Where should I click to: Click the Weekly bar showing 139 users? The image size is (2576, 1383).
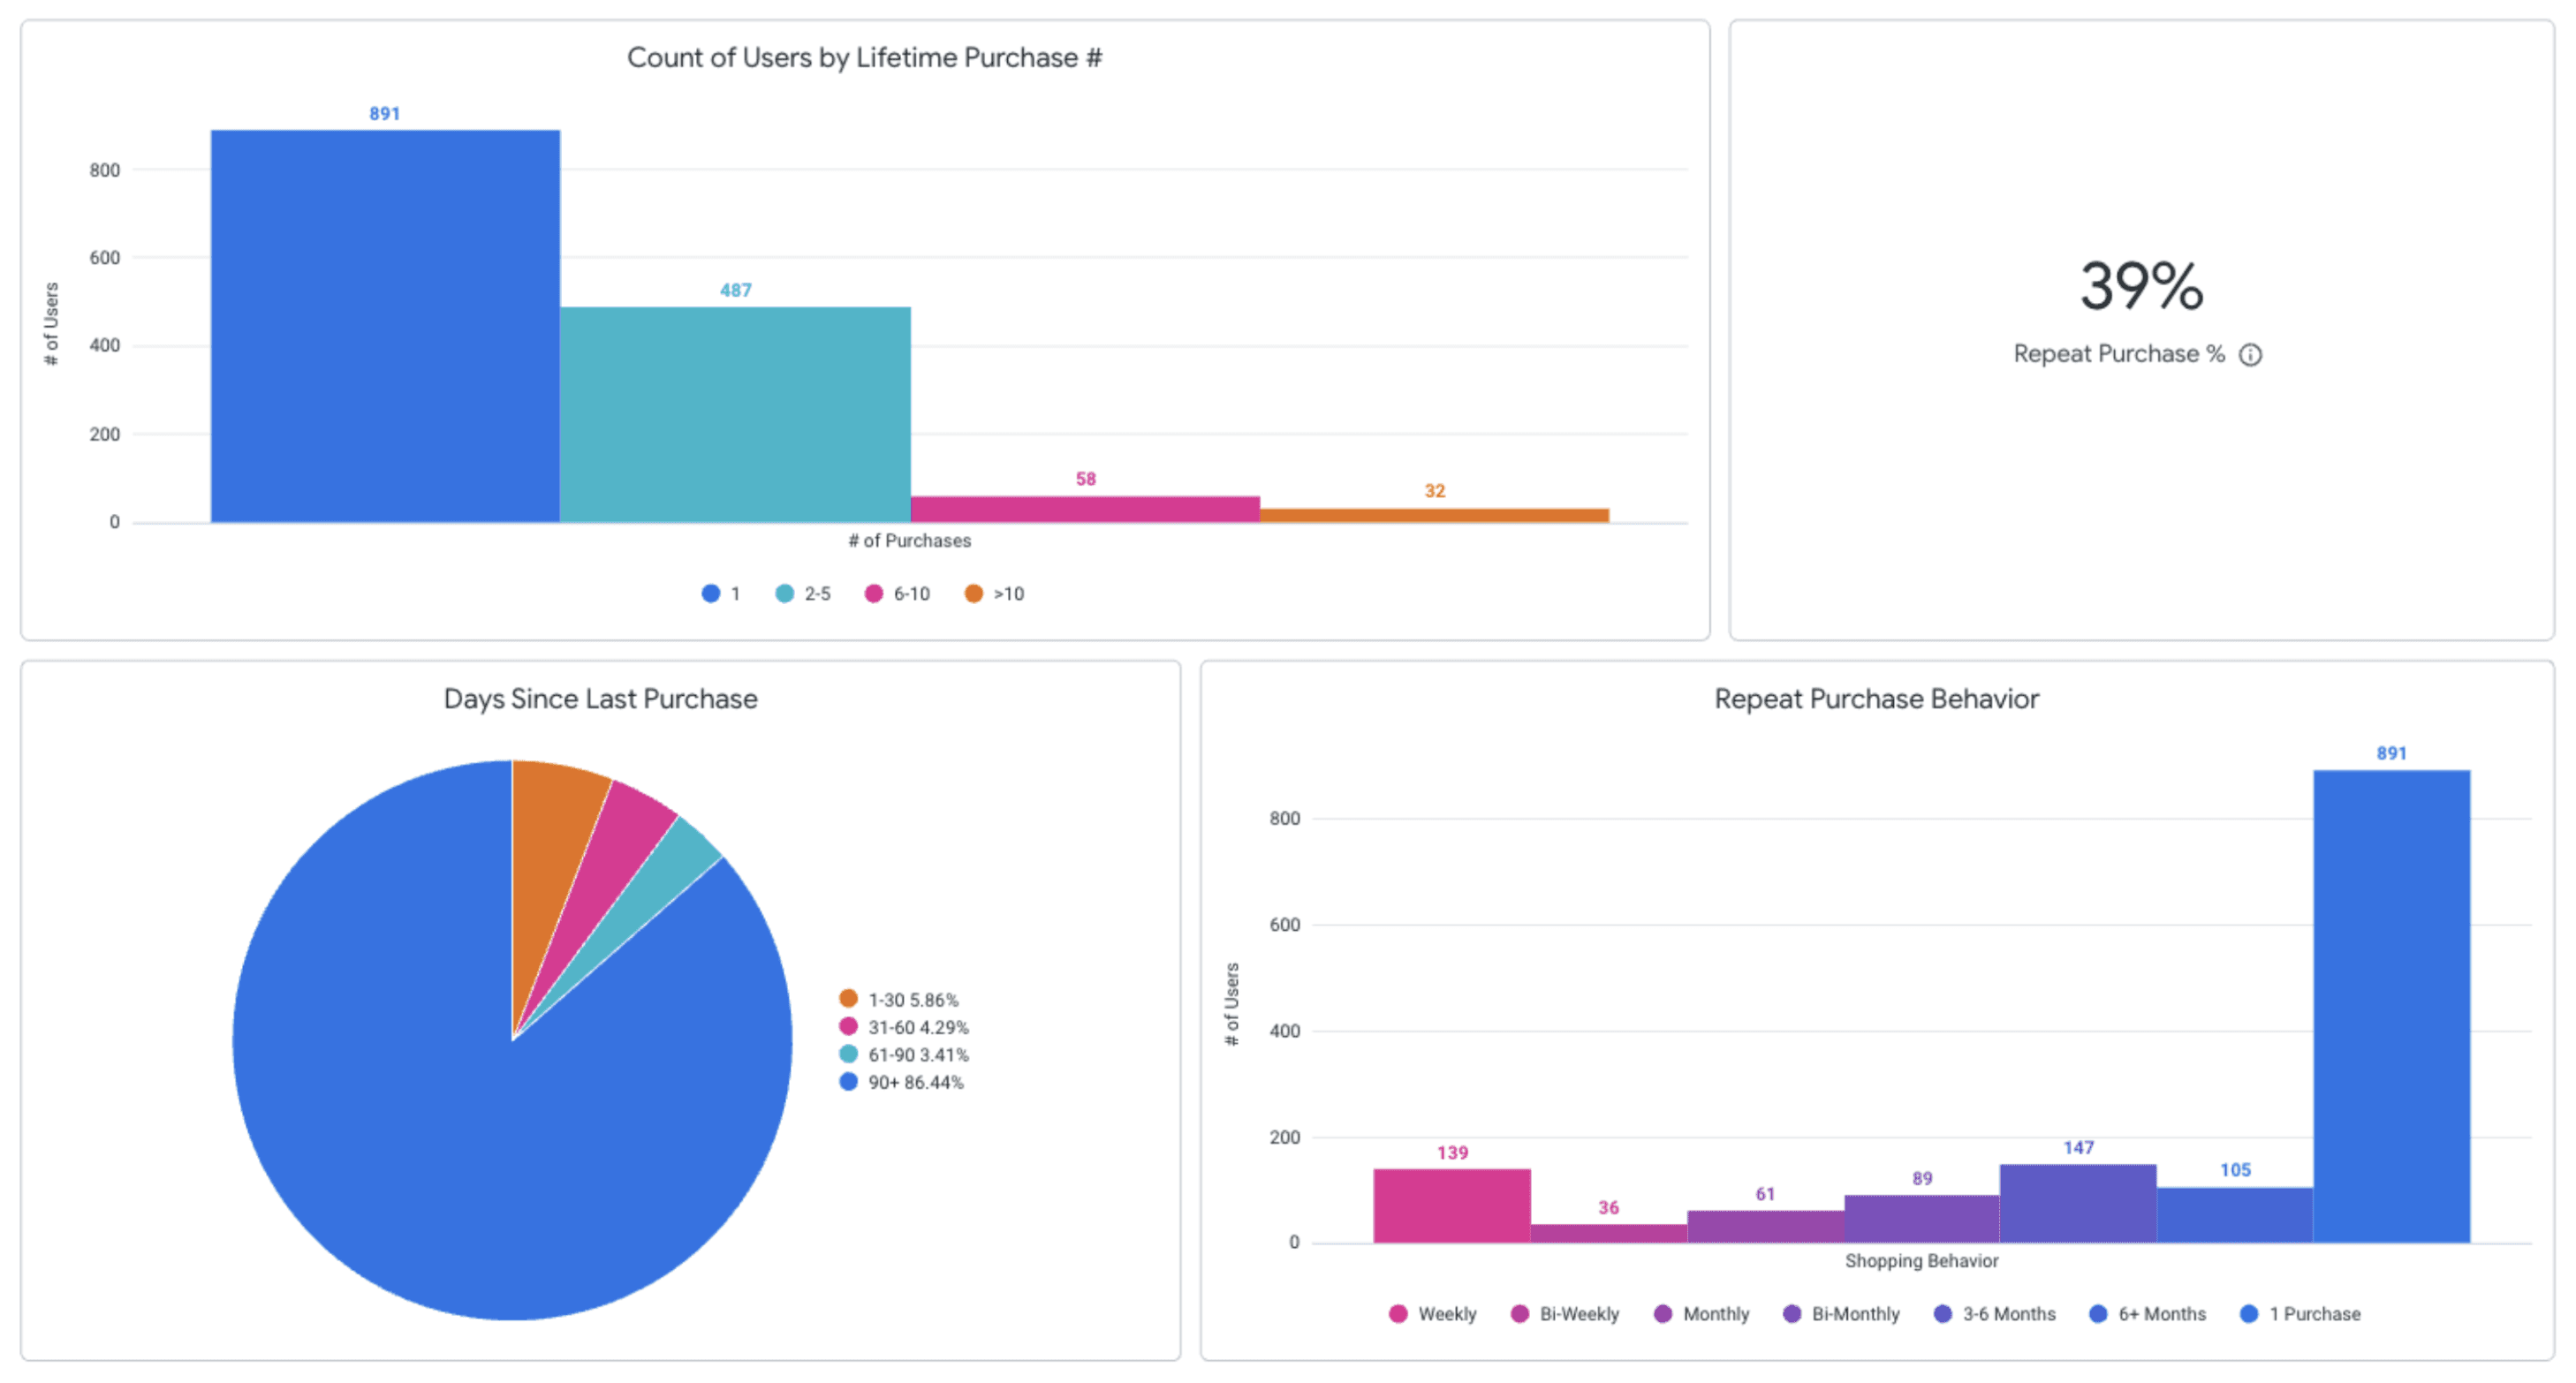[x=1451, y=1206]
